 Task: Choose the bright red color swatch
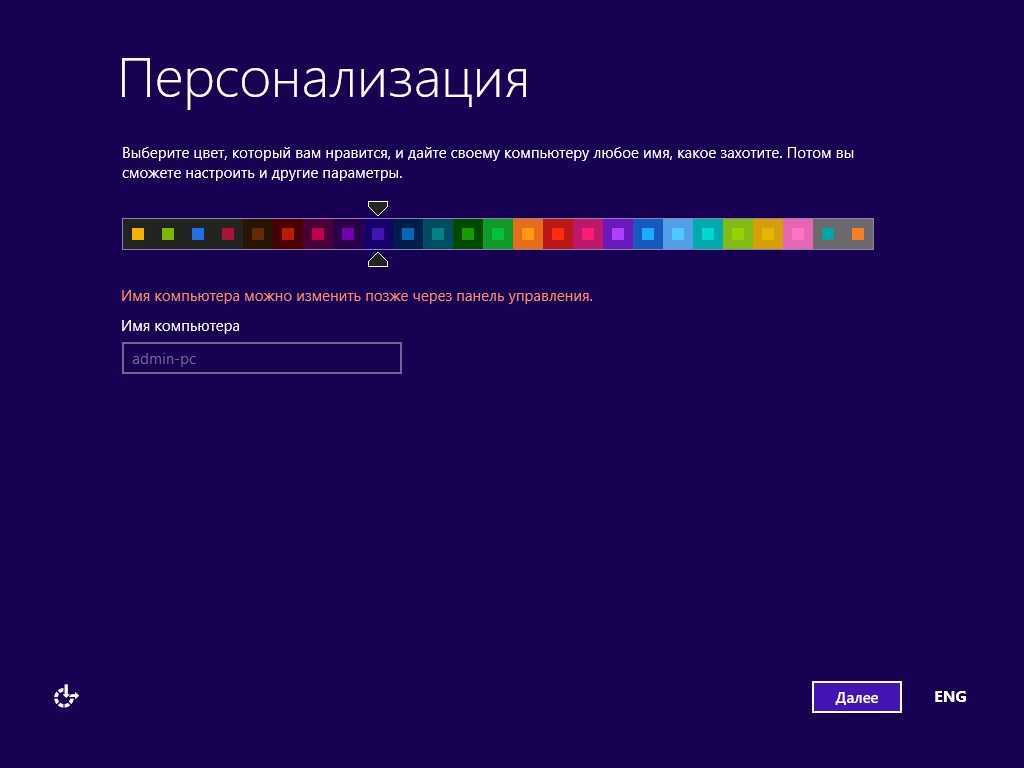click(x=558, y=234)
